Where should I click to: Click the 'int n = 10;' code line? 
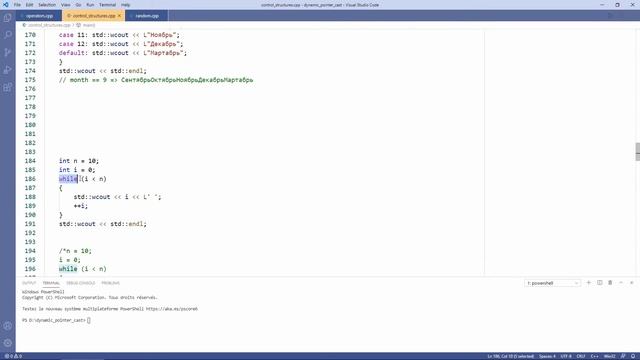tap(79, 161)
